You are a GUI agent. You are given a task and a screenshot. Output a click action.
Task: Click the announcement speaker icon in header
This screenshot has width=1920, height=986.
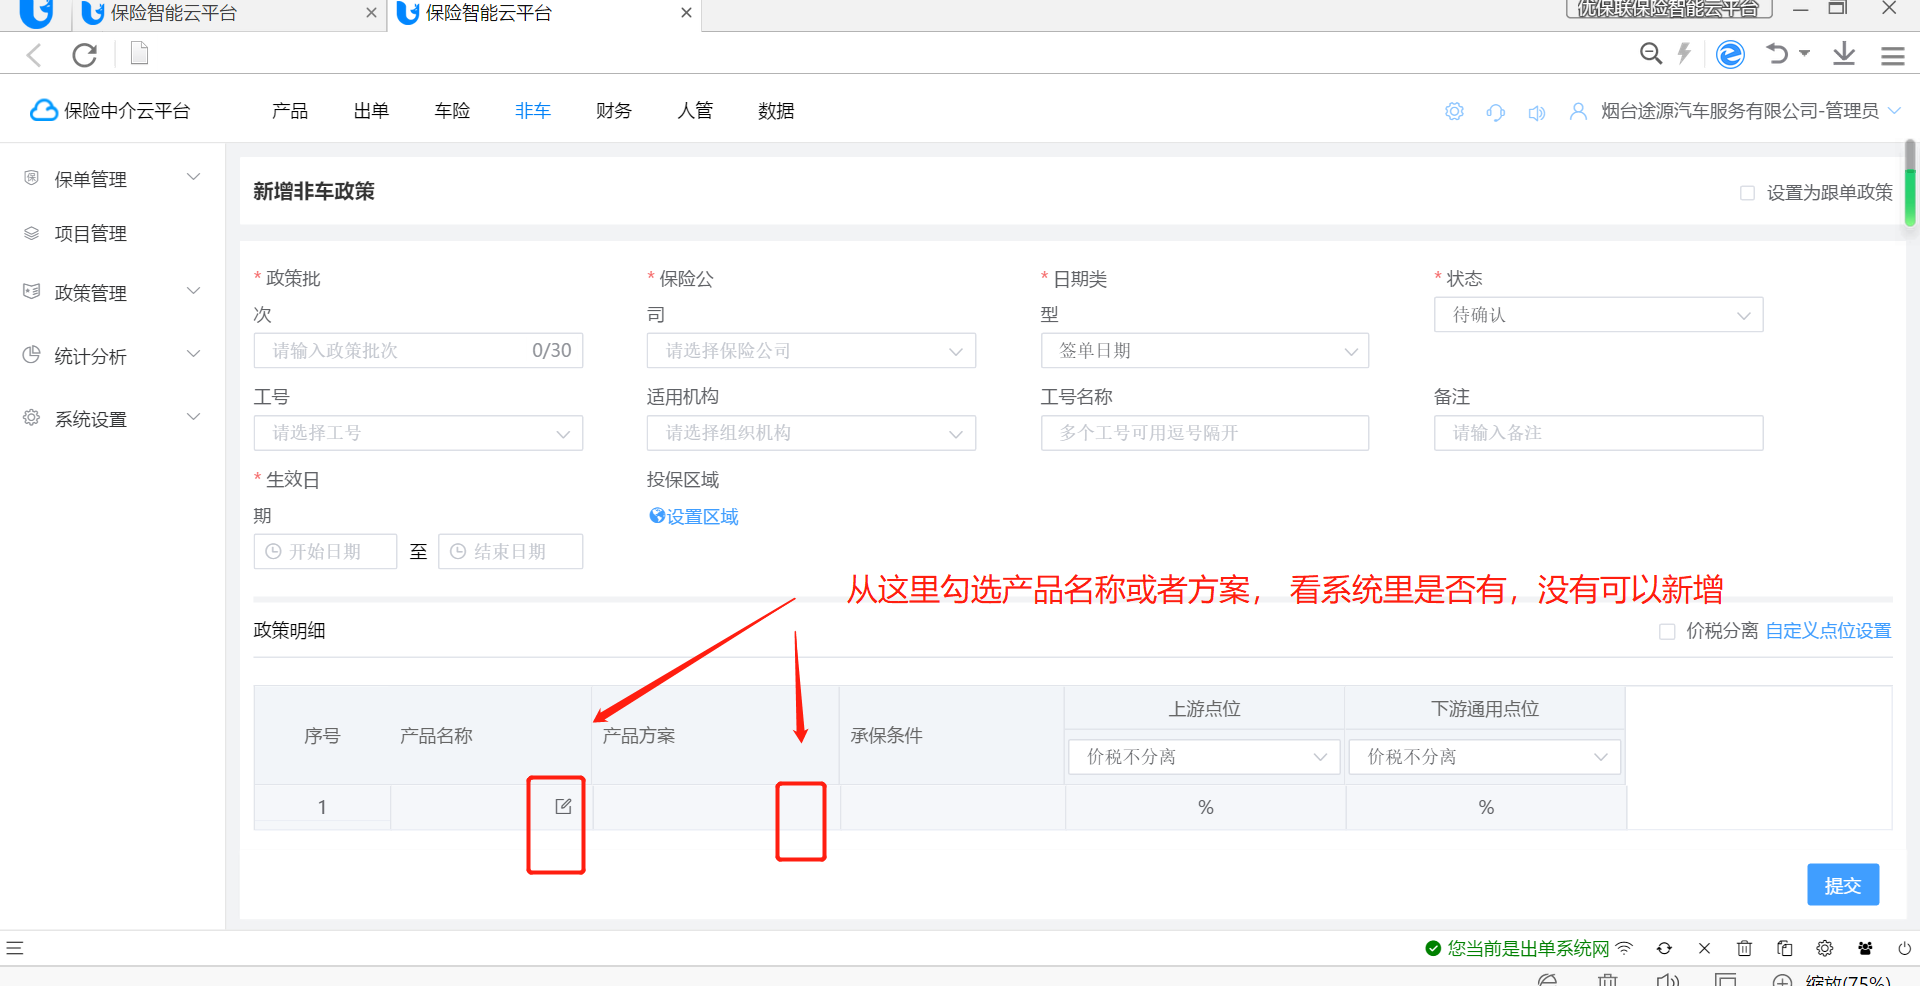tap(1537, 112)
